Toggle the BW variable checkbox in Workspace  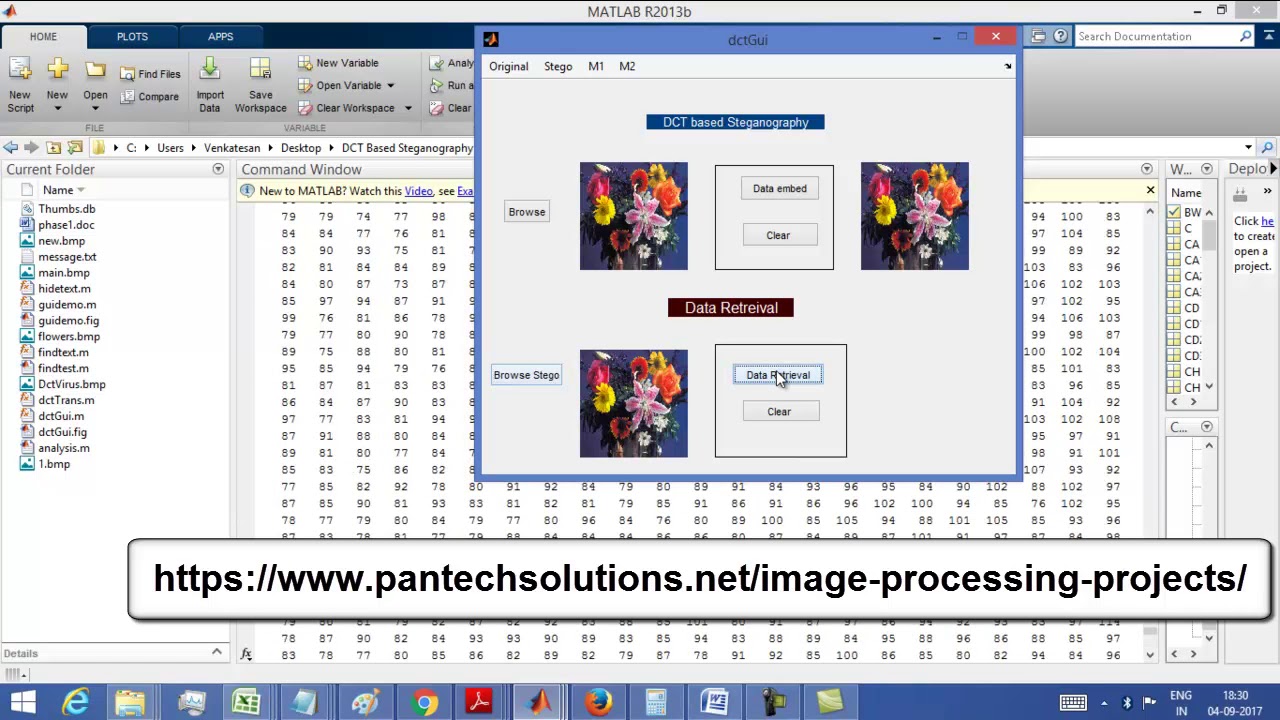[1174, 212]
